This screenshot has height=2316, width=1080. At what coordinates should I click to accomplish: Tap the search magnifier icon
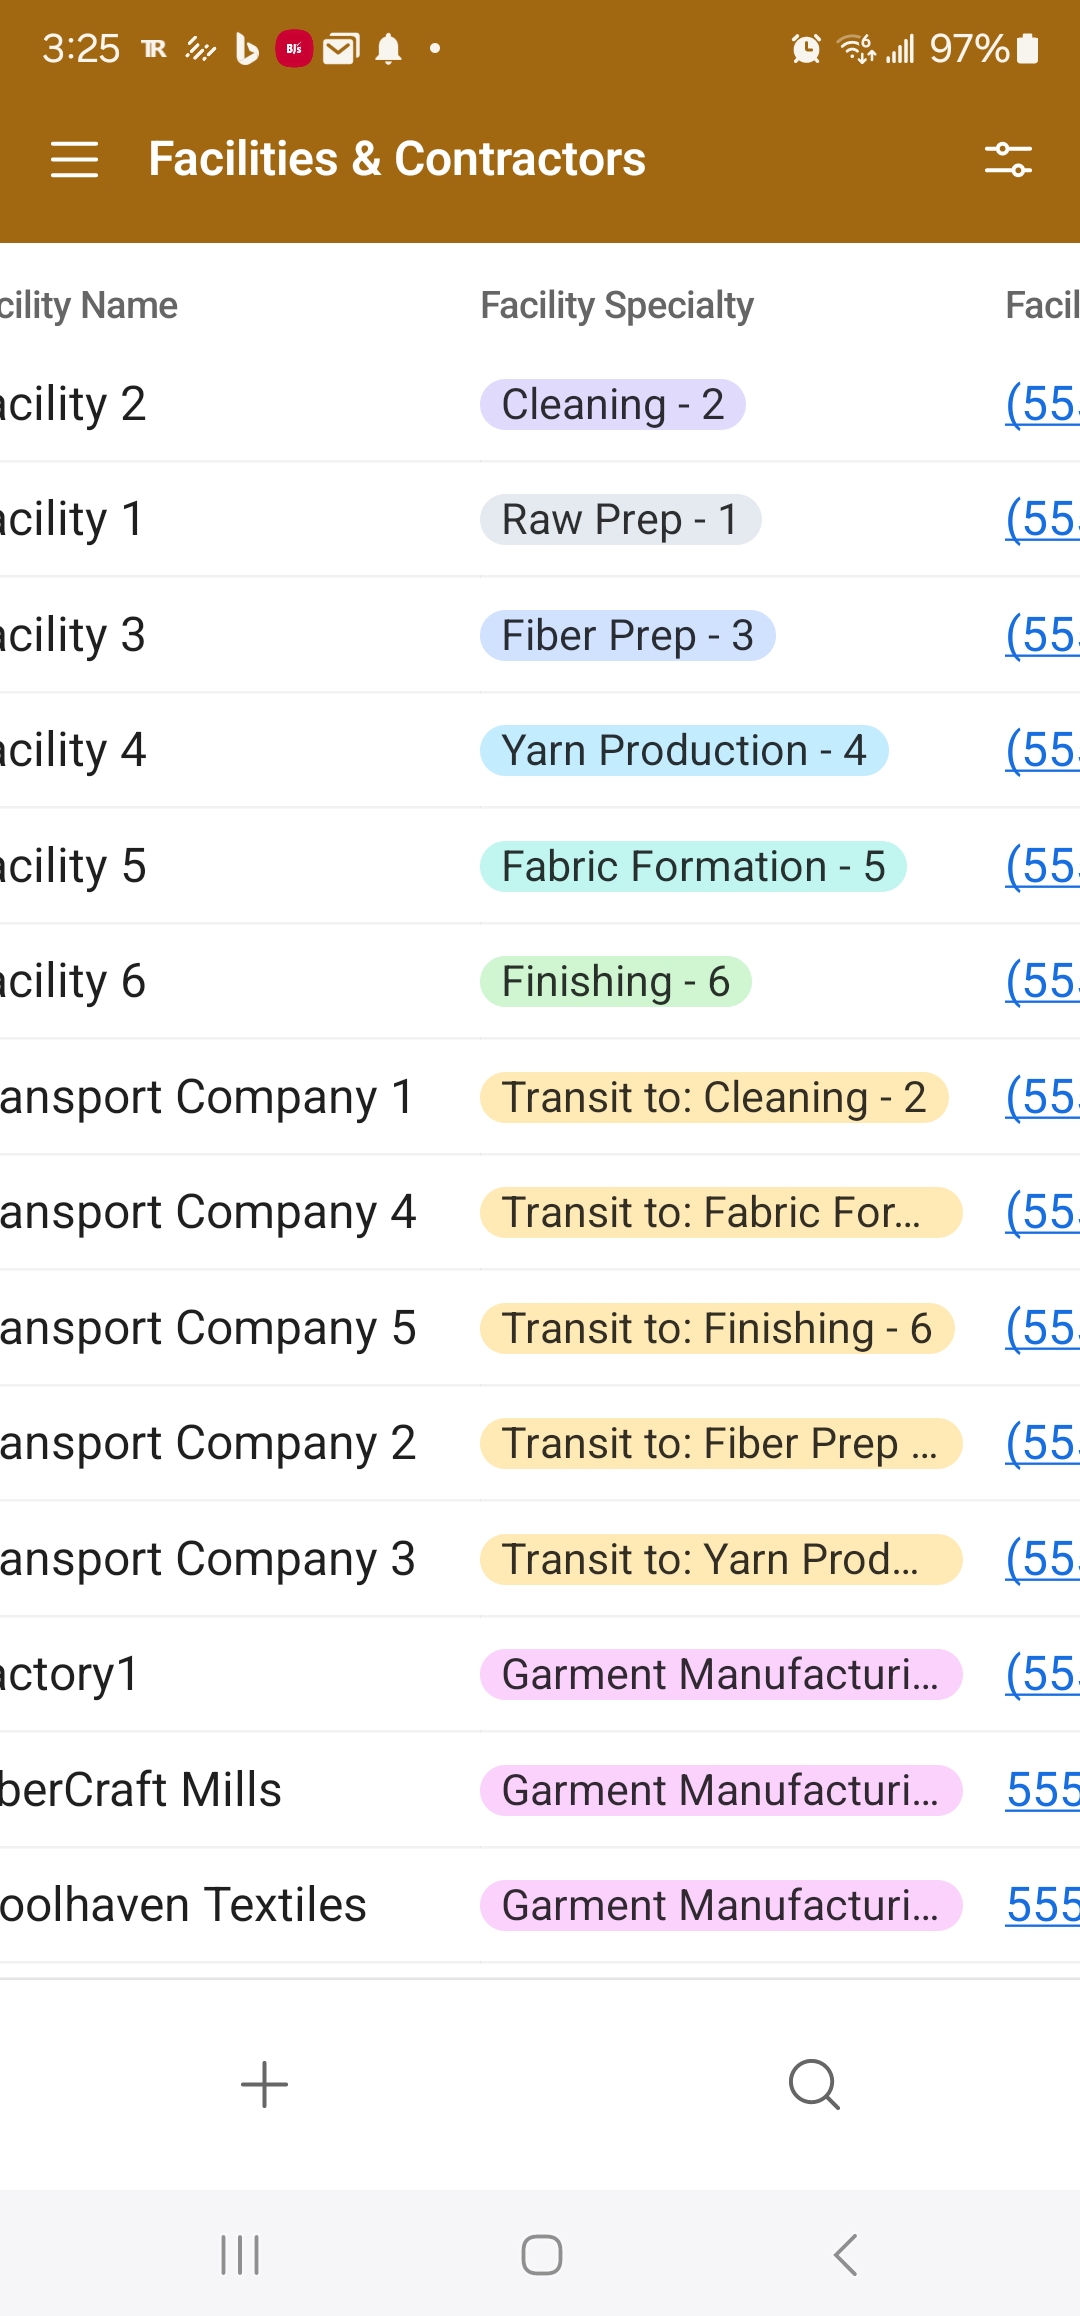[x=814, y=2085]
